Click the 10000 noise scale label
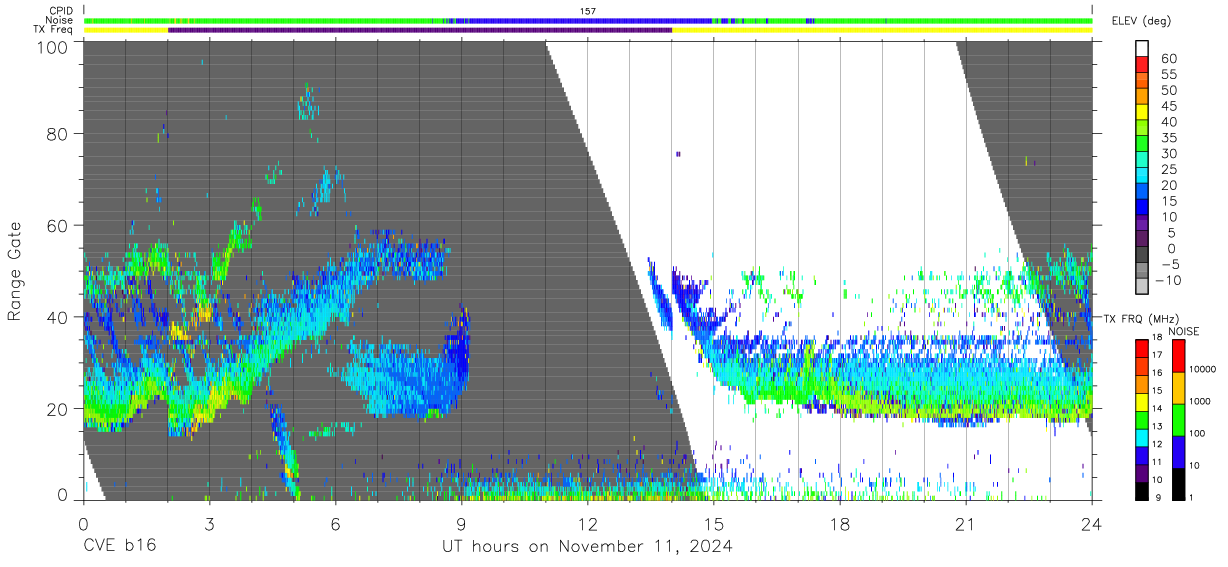 [1202, 369]
